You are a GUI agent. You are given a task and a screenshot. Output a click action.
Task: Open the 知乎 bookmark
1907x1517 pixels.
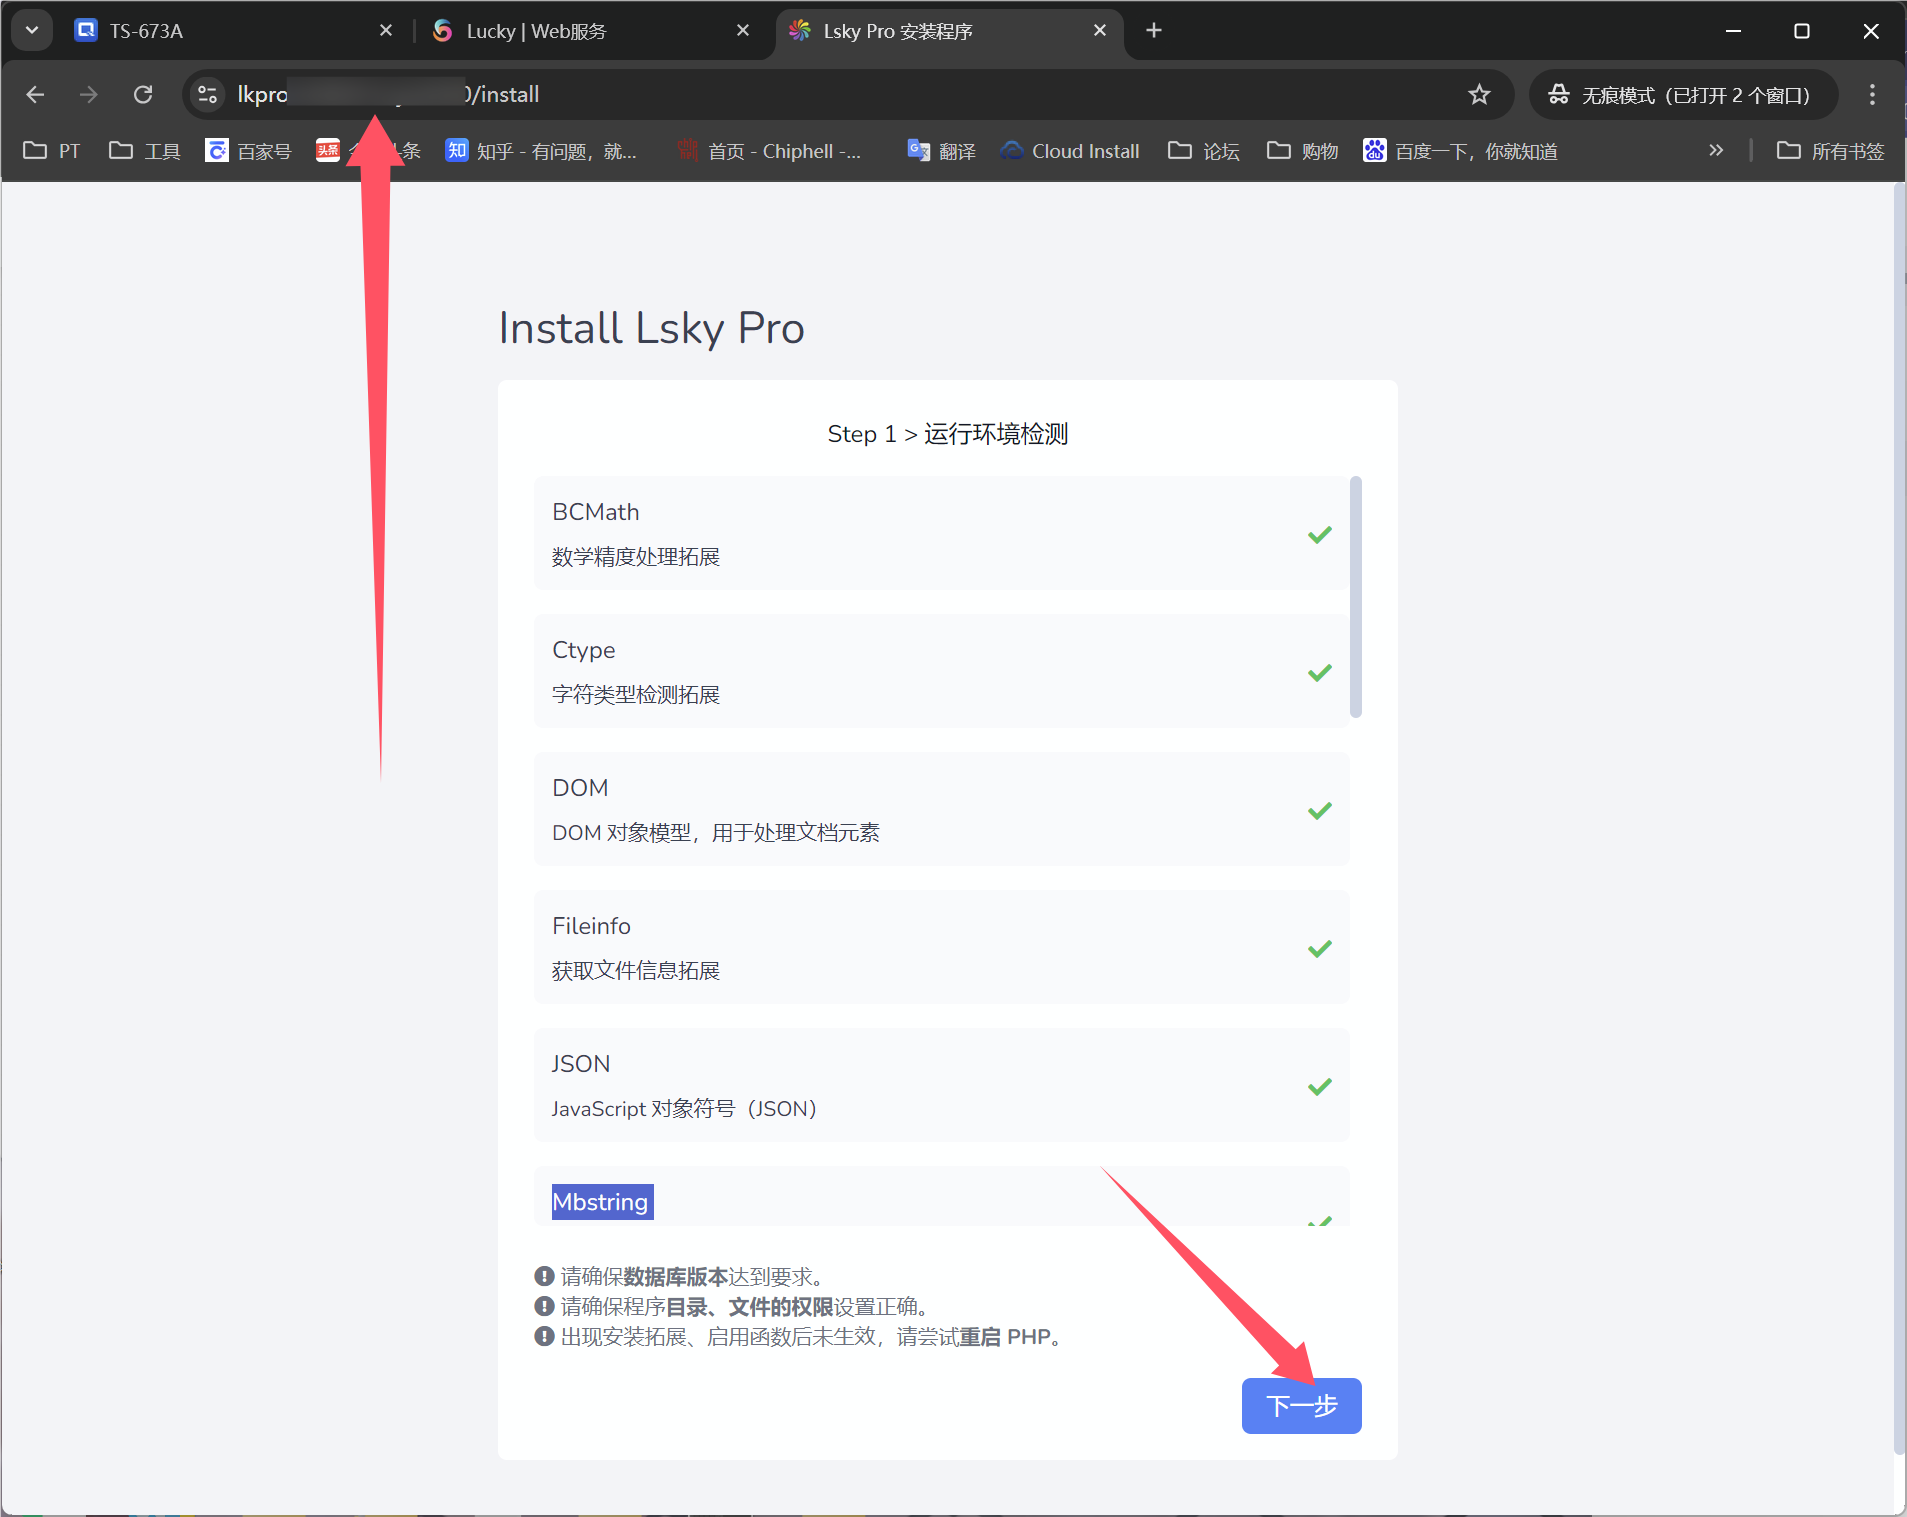(x=541, y=151)
